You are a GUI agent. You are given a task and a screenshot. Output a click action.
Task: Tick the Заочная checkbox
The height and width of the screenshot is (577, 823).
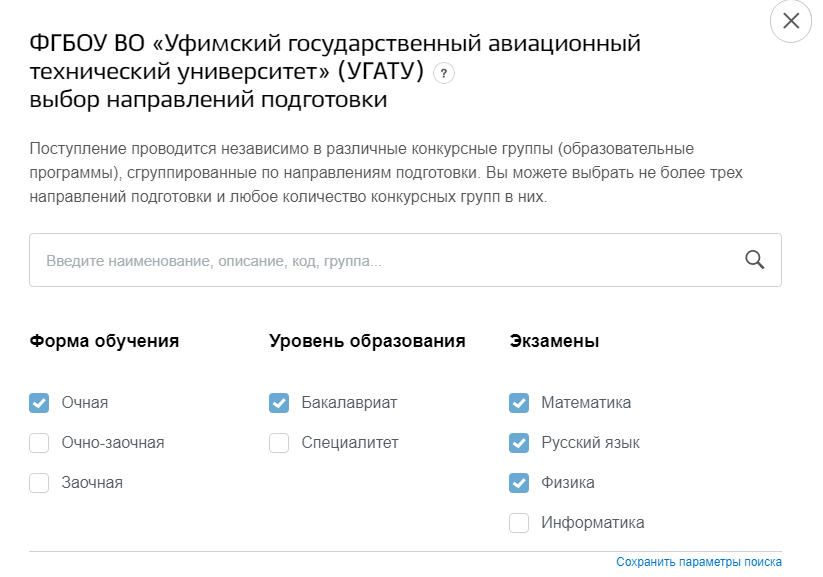tap(39, 482)
